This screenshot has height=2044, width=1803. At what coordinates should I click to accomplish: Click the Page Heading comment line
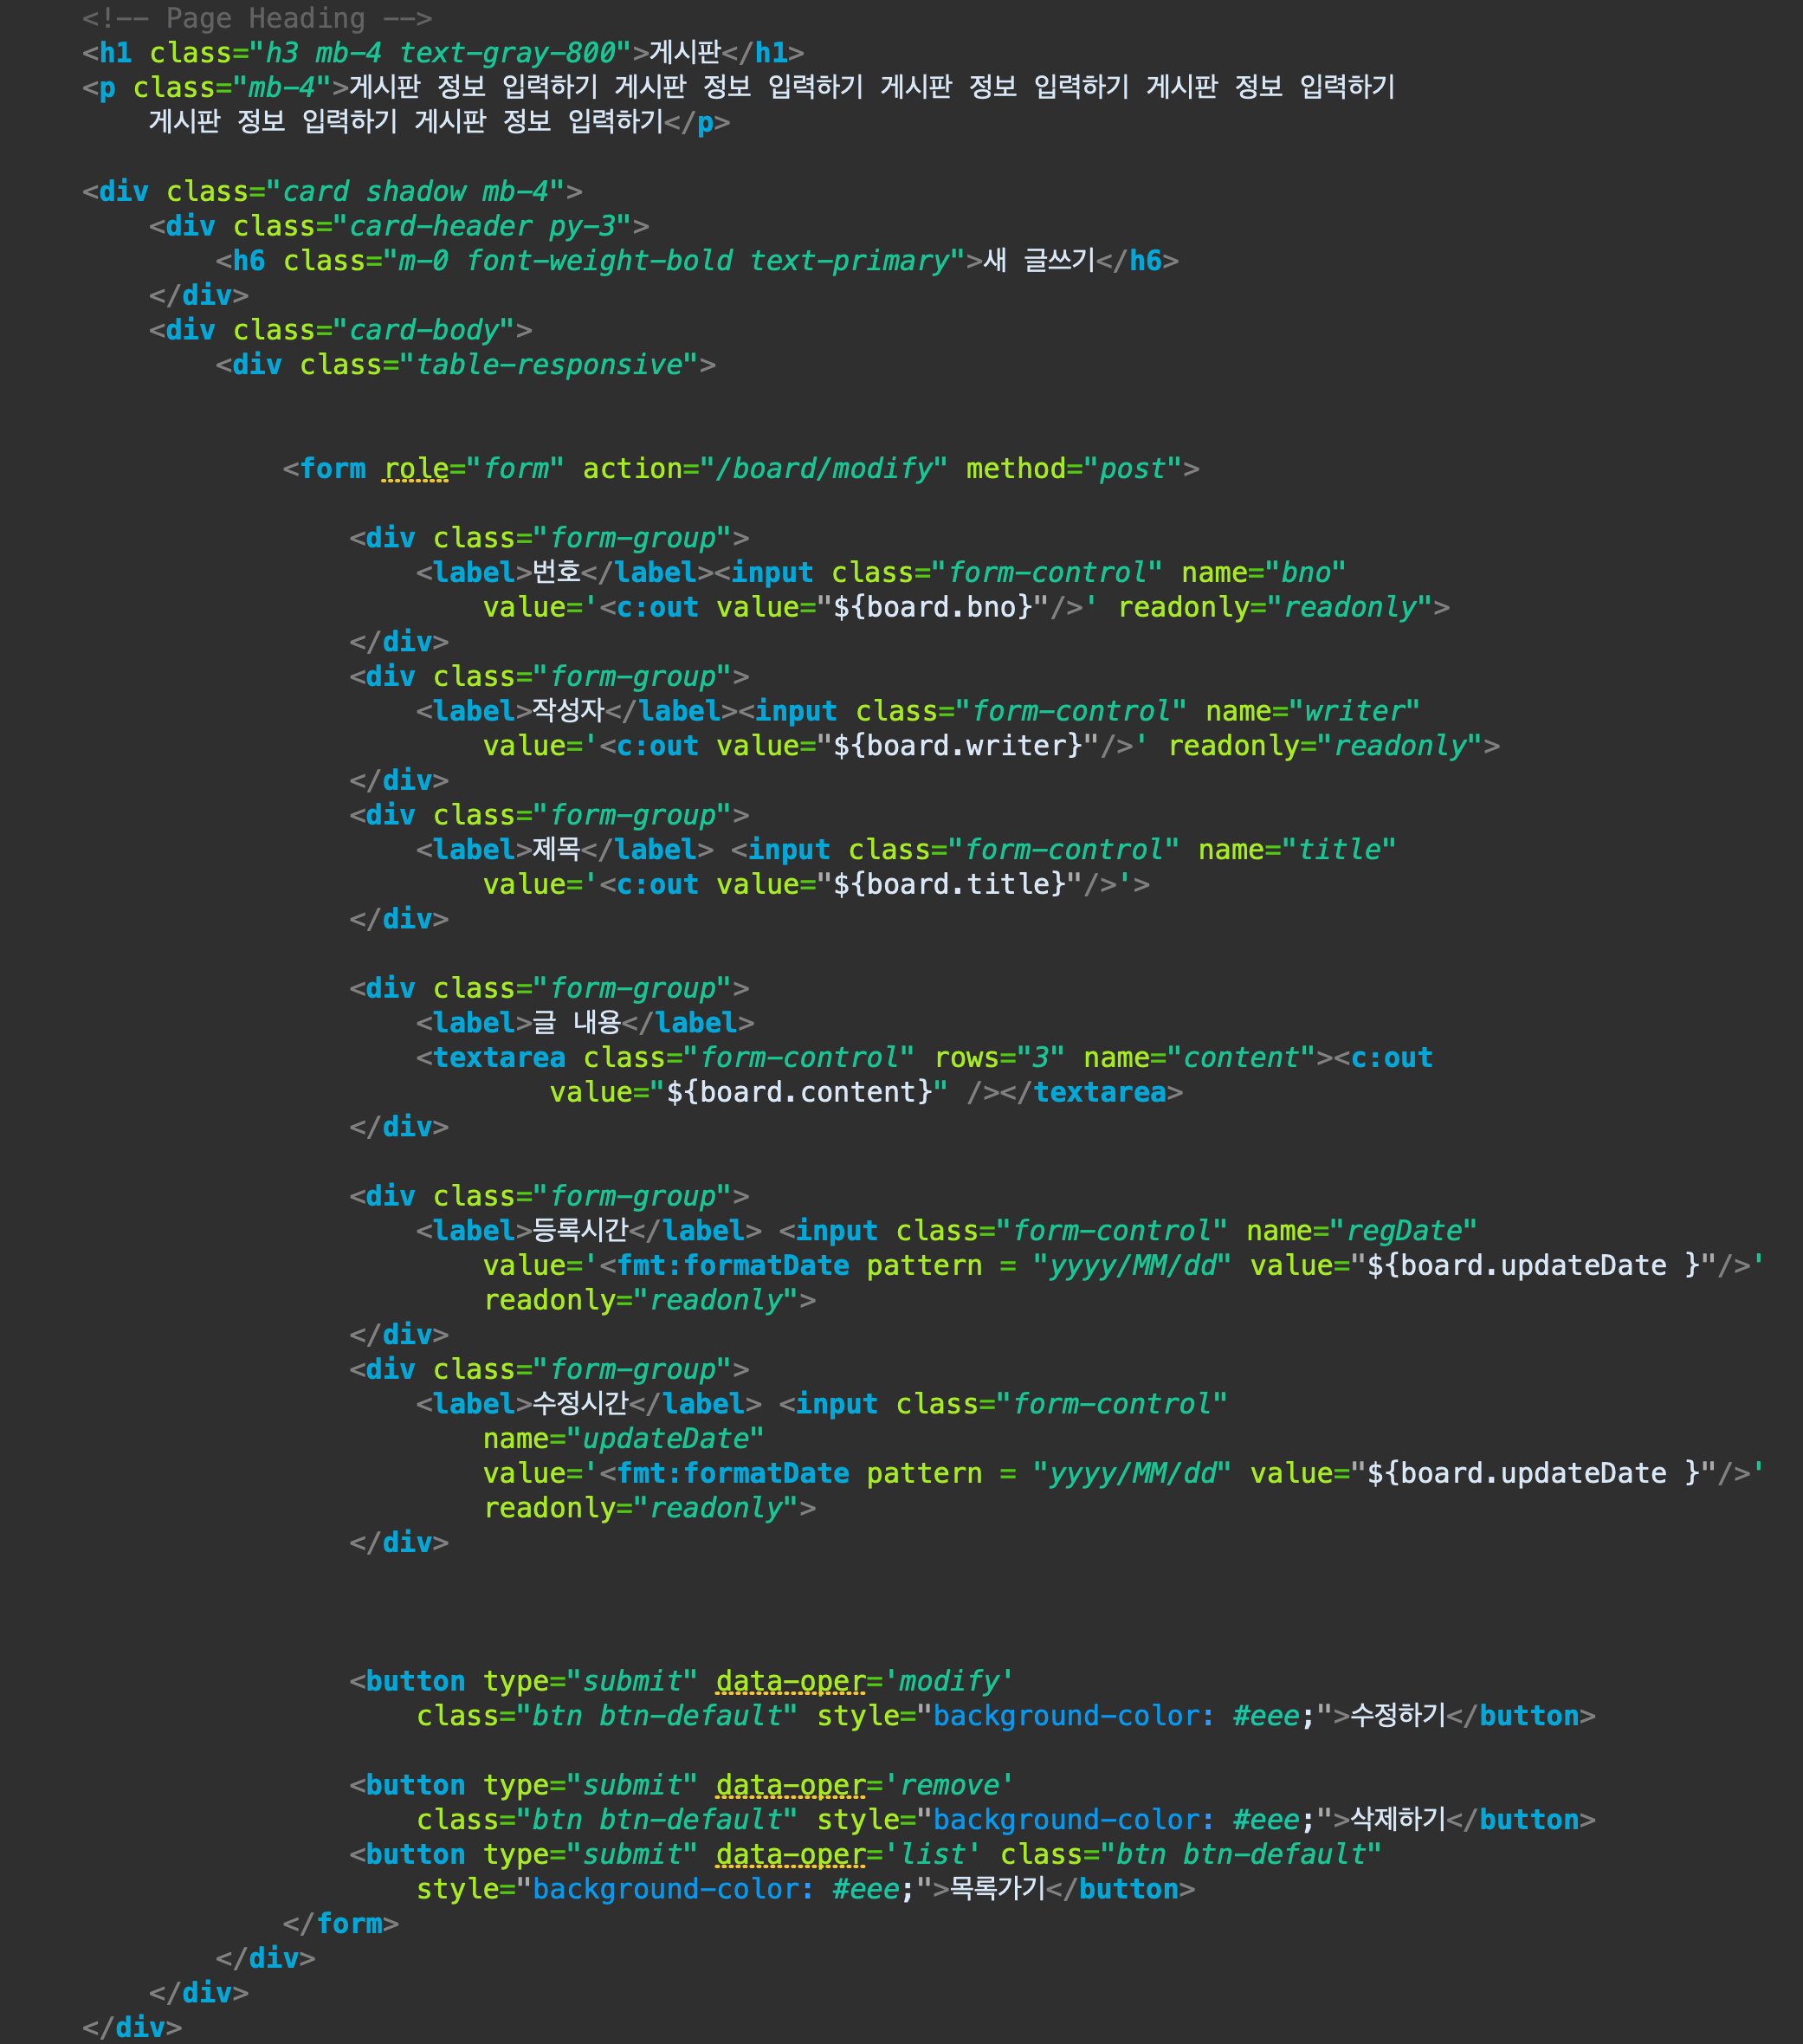click(257, 18)
